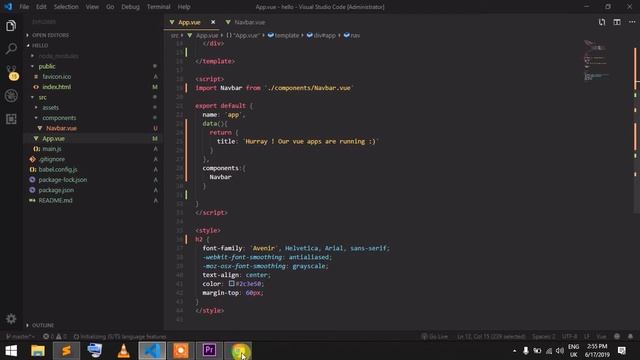Click the nav breadcrumb segment
Image resolution: width=640 pixels, height=360 pixels.
point(352,36)
